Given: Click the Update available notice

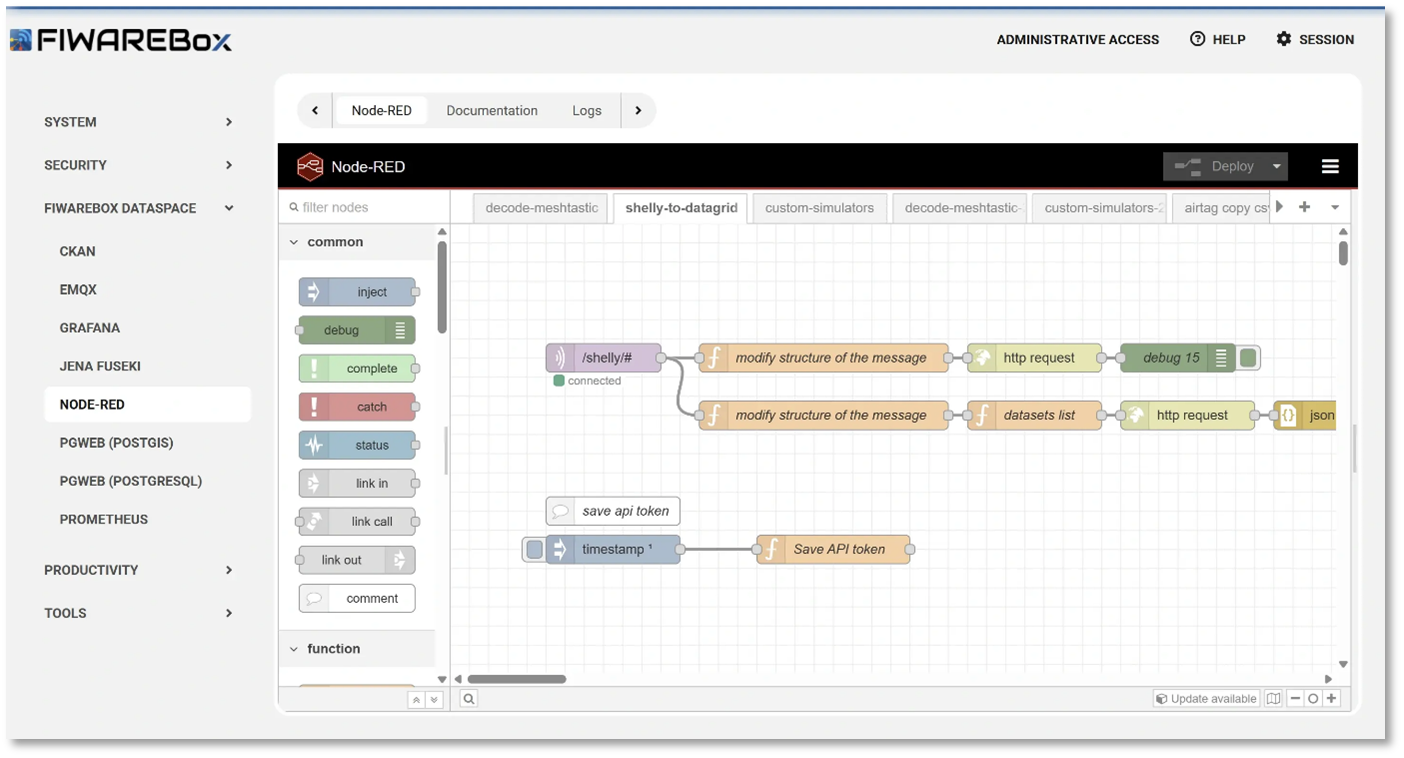Looking at the screenshot, I should click(x=1206, y=698).
